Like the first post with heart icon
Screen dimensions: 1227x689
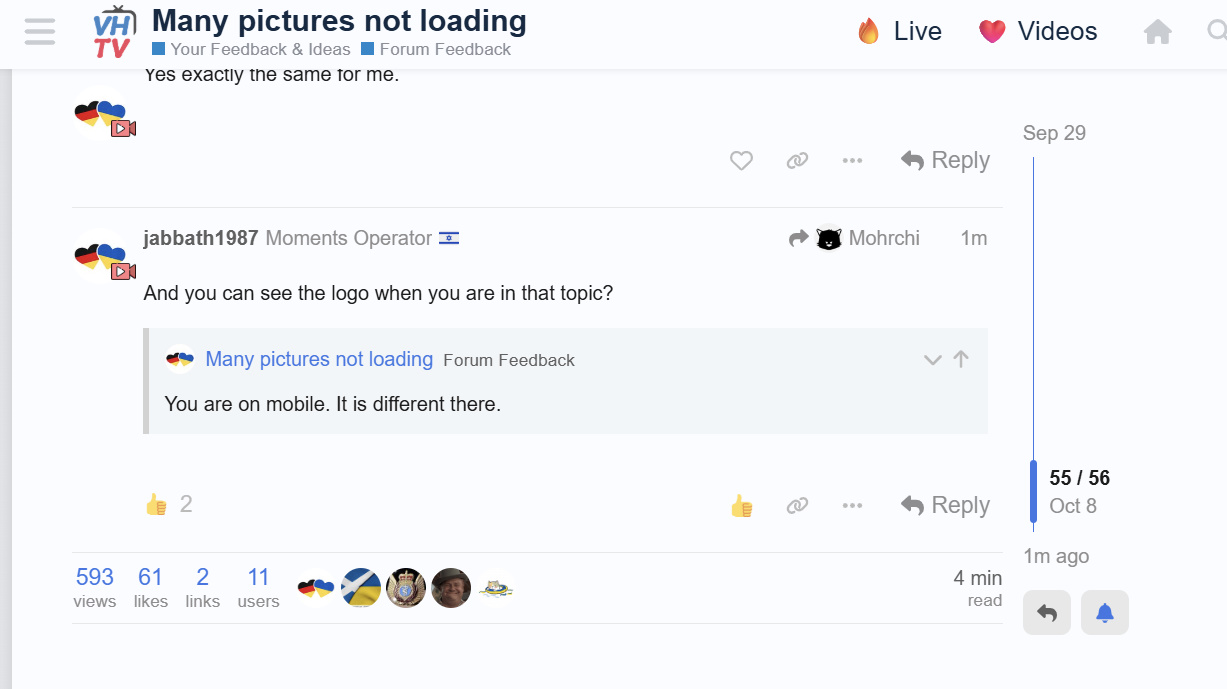741,160
